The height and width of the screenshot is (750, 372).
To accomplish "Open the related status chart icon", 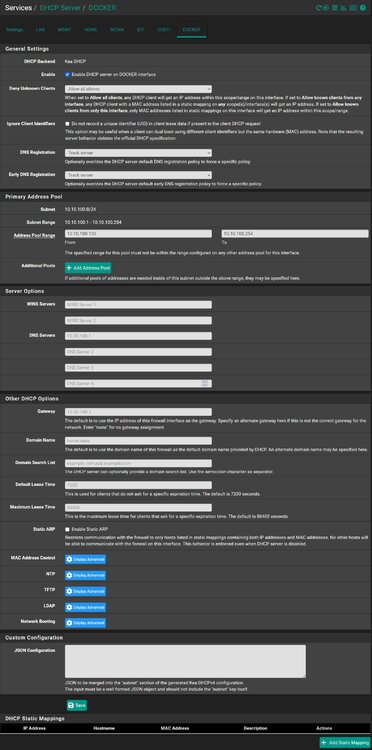I will click(x=343, y=8).
